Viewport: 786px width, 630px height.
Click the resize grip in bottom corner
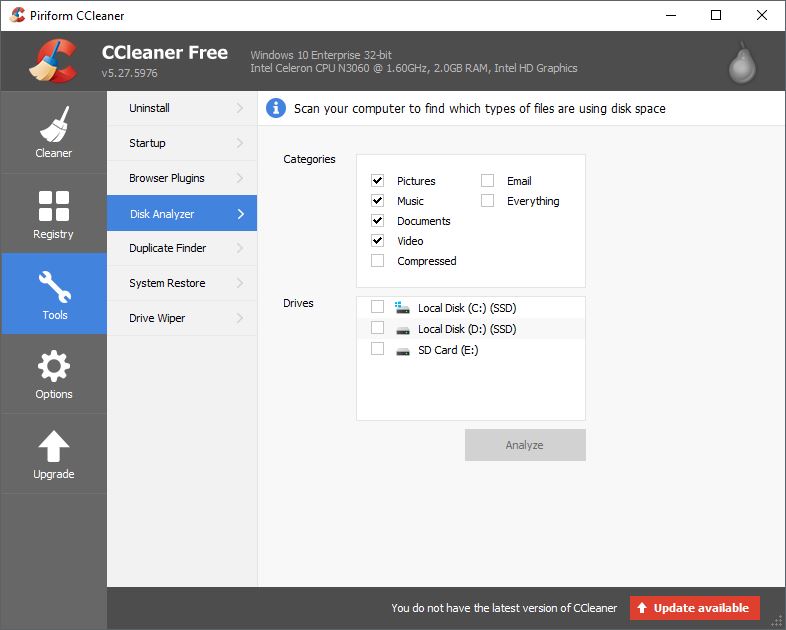pyautogui.click(x=777, y=621)
